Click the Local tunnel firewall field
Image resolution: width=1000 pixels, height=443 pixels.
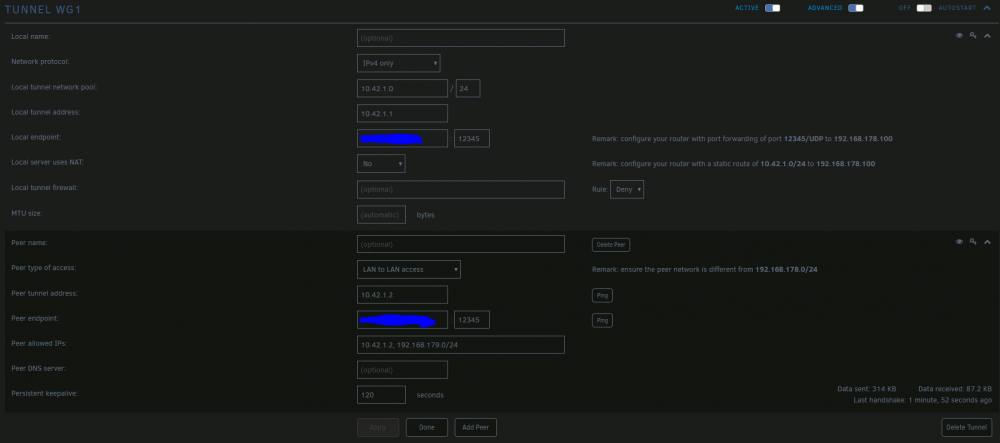[460, 189]
